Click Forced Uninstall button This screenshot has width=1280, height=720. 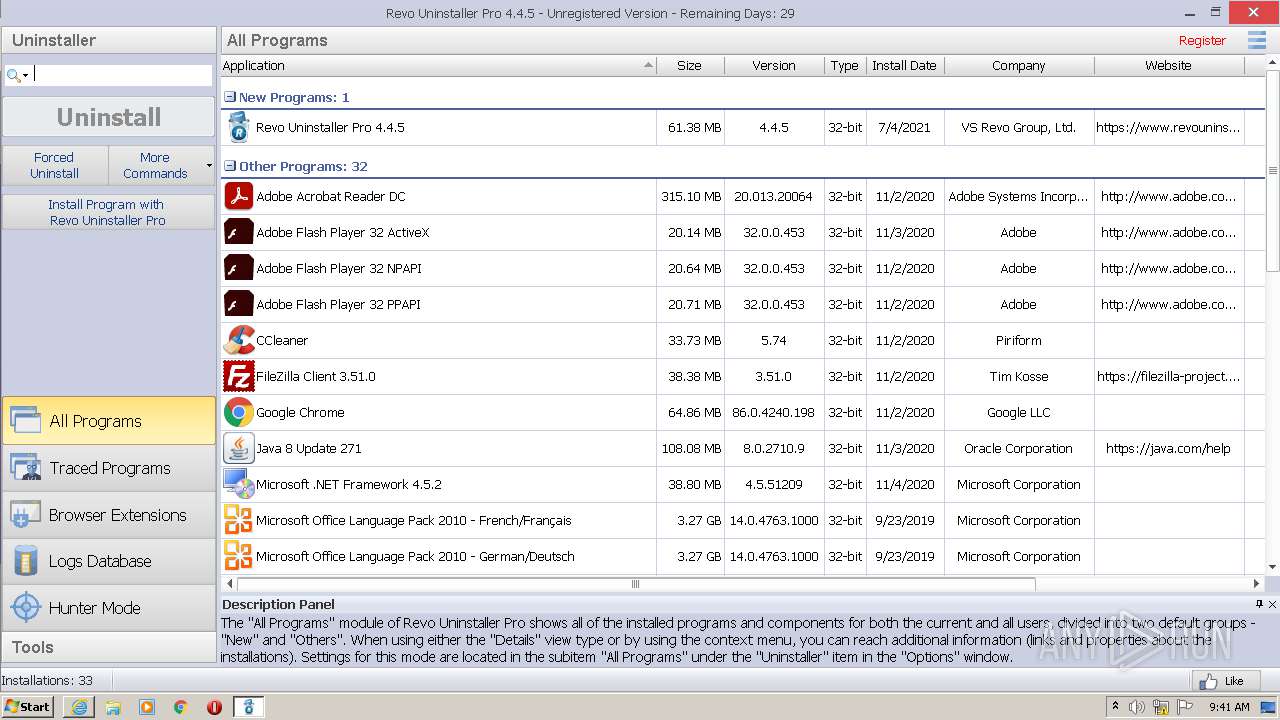click(x=54, y=165)
